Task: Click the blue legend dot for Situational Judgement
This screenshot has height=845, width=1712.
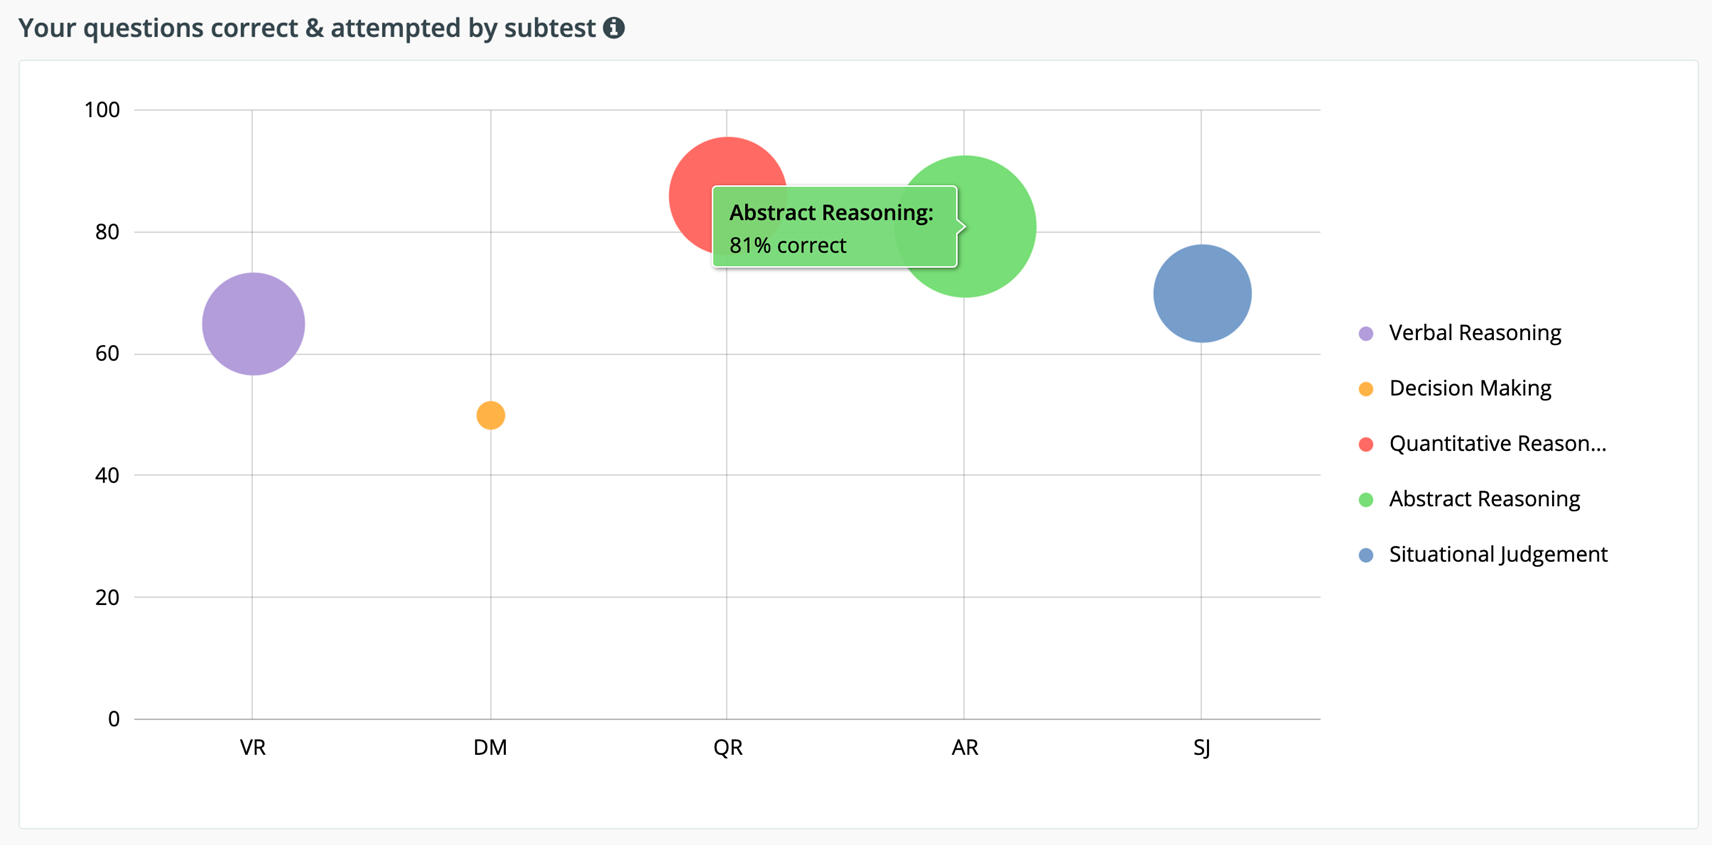Action: click(1366, 555)
